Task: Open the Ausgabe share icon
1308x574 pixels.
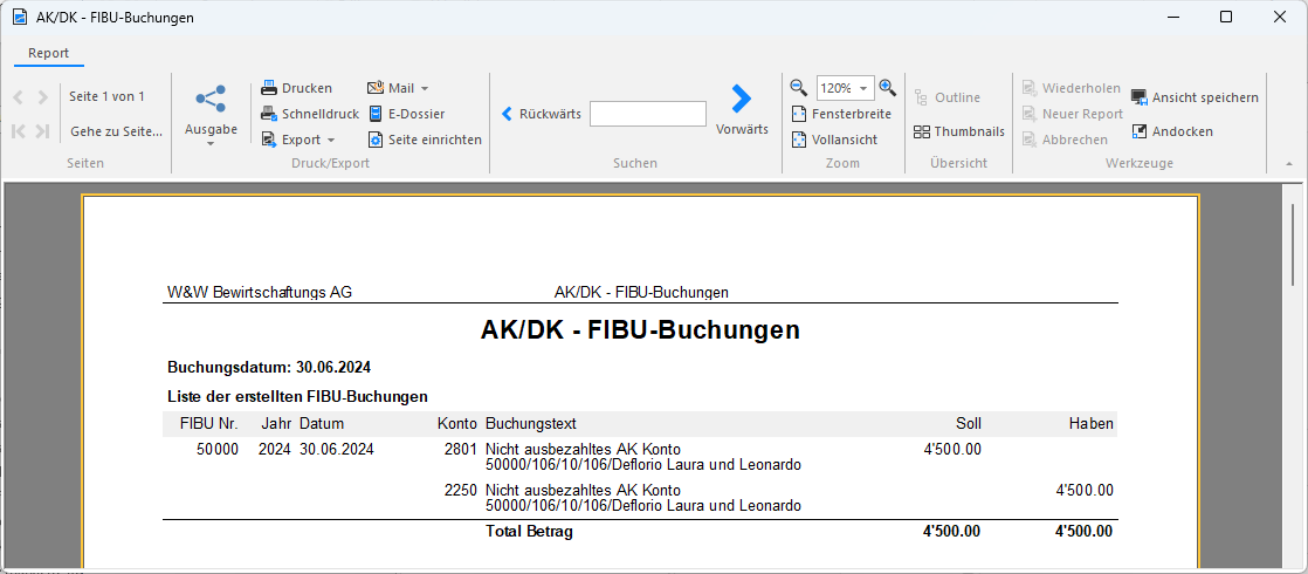Action: coord(211,98)
